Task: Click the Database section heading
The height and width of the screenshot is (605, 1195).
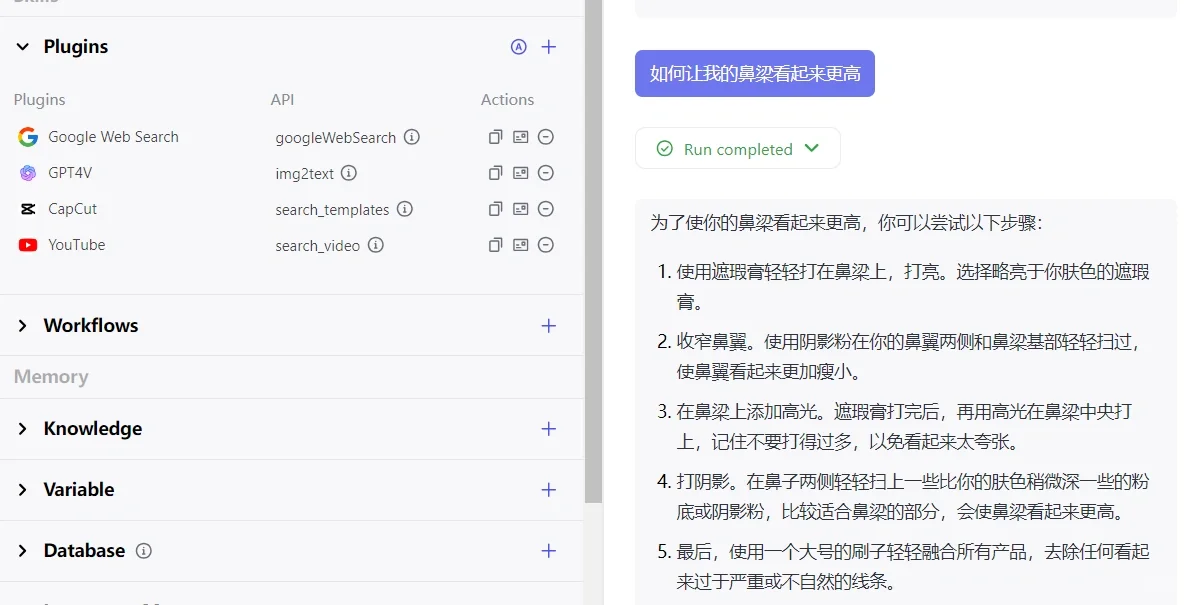Action: point(85,551)
